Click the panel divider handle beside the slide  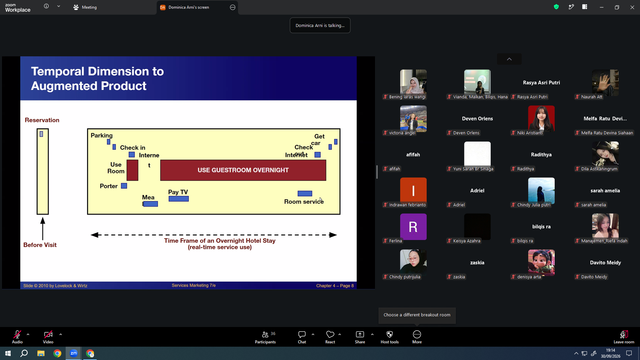pos(377,172)
